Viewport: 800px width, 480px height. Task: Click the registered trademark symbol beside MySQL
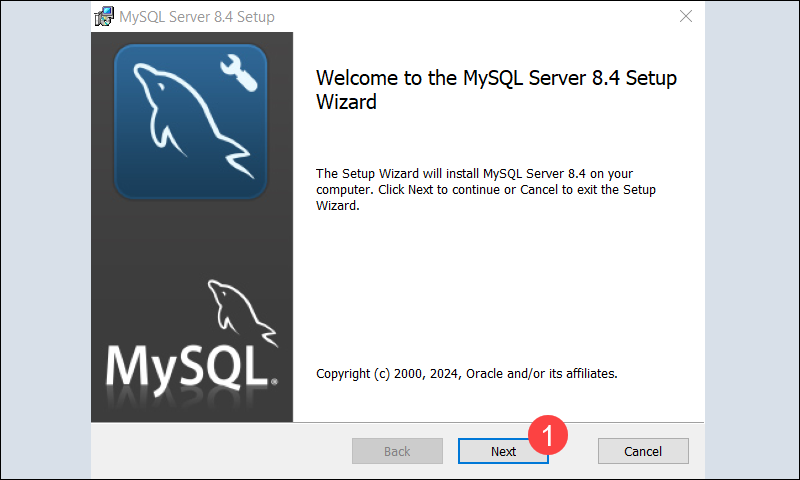(x=273, y=382)
